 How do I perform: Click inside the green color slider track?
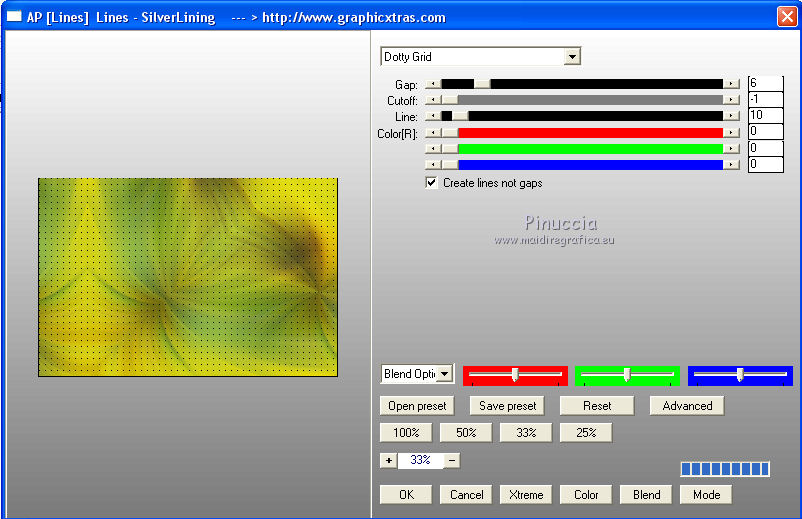click(591, 149)
